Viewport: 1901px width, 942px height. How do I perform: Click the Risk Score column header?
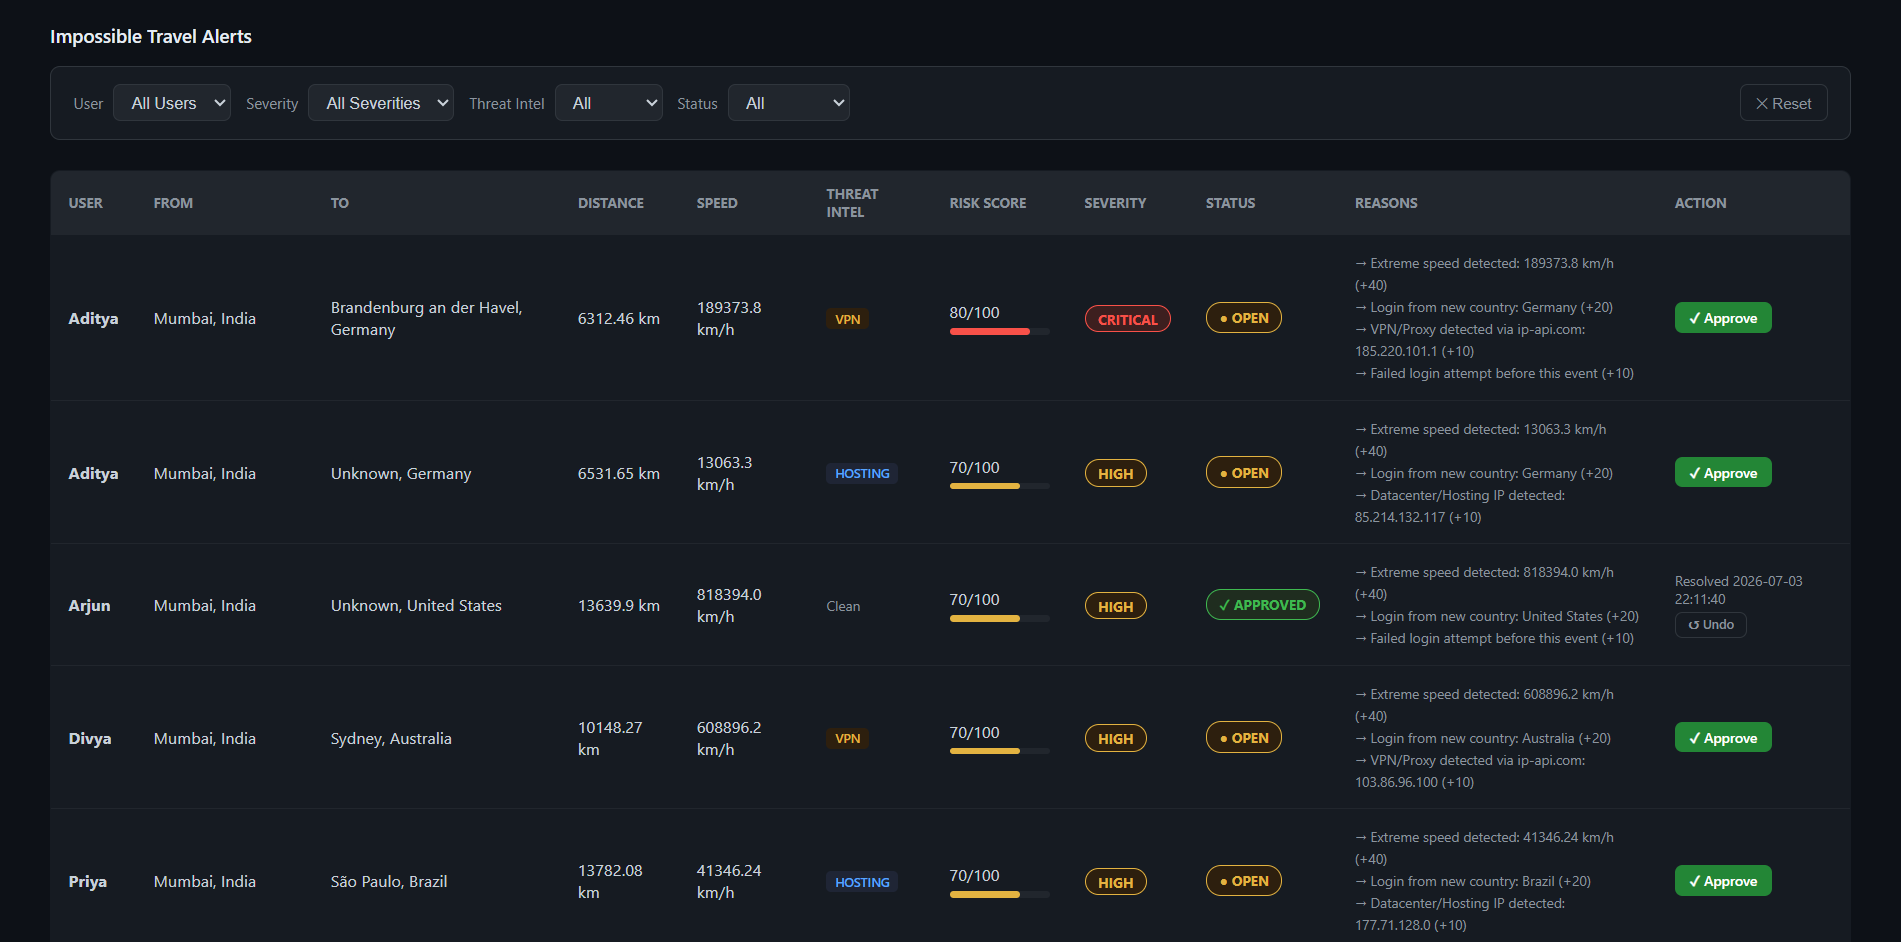(988, 203)
